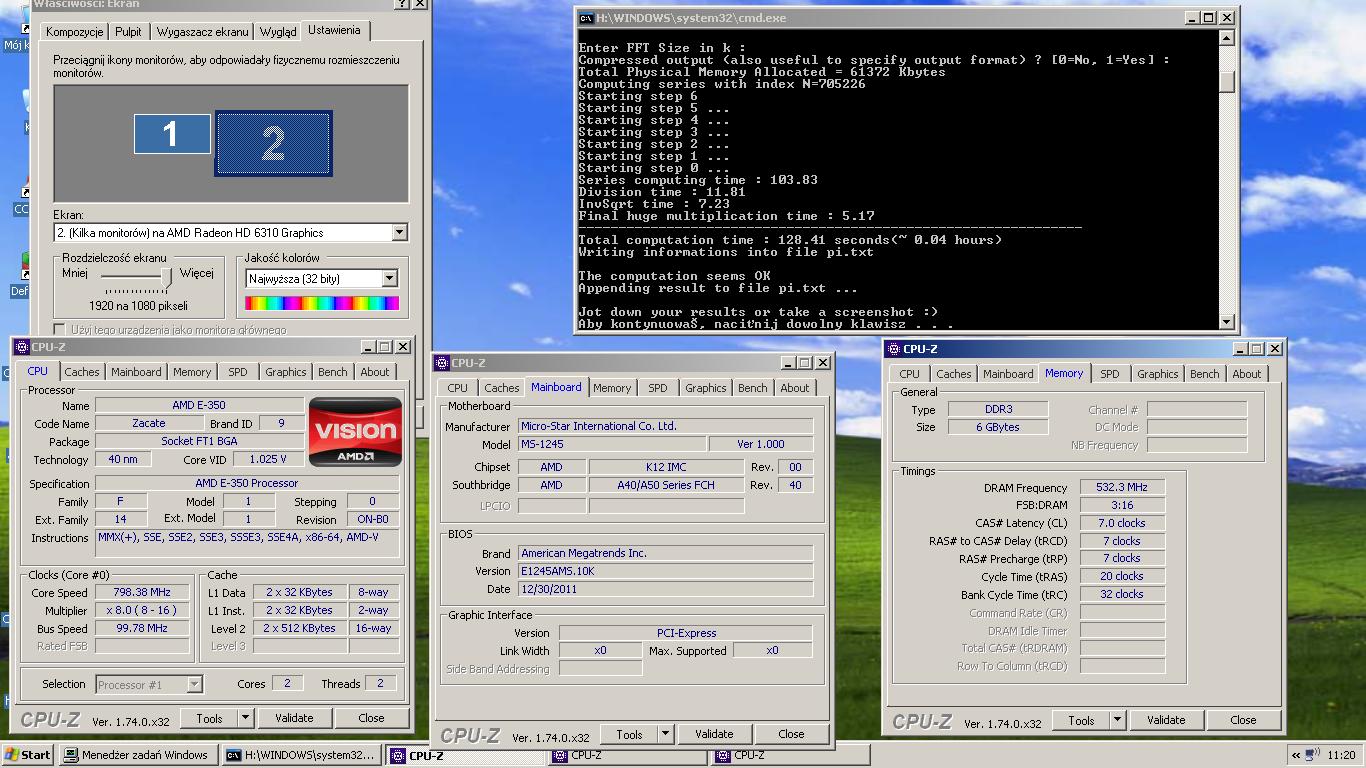Viewport: 1366px width, 768px height.
Task: Open Graphics tab in left CPU-Z window
Action: pyautogui.click(x=286, y=372)
